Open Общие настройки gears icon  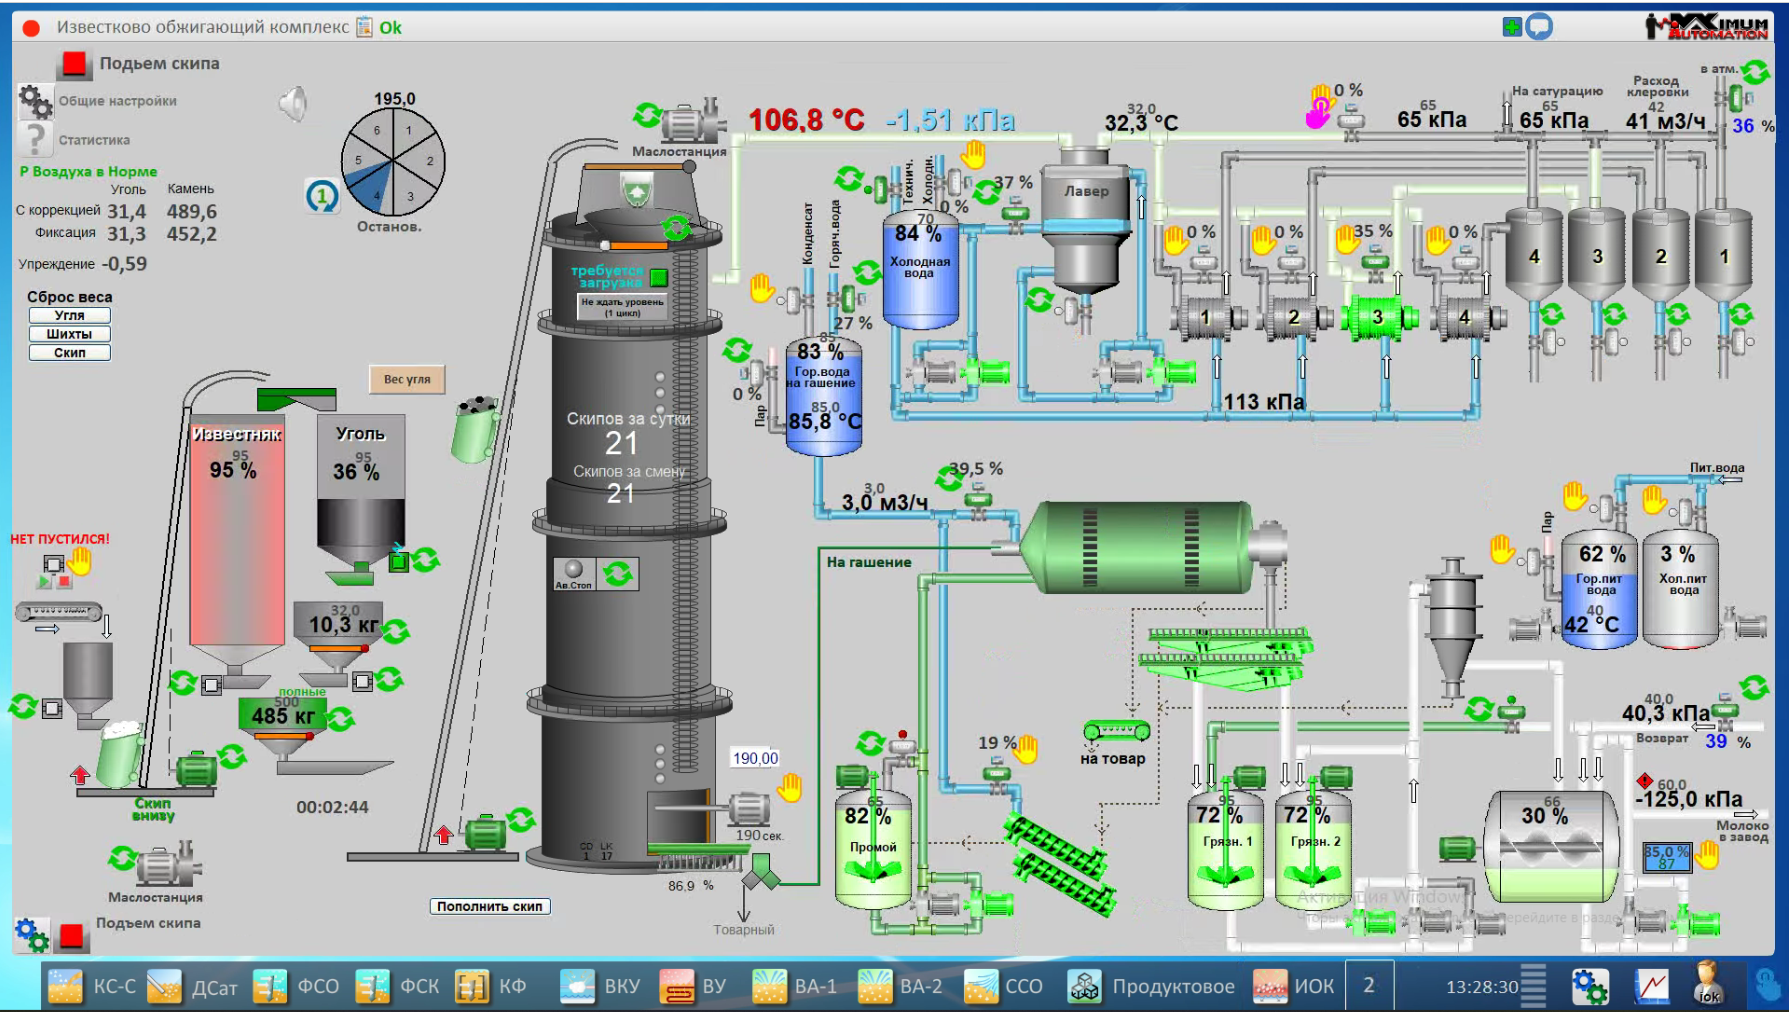pyautogui.click(x=35, y=101)
